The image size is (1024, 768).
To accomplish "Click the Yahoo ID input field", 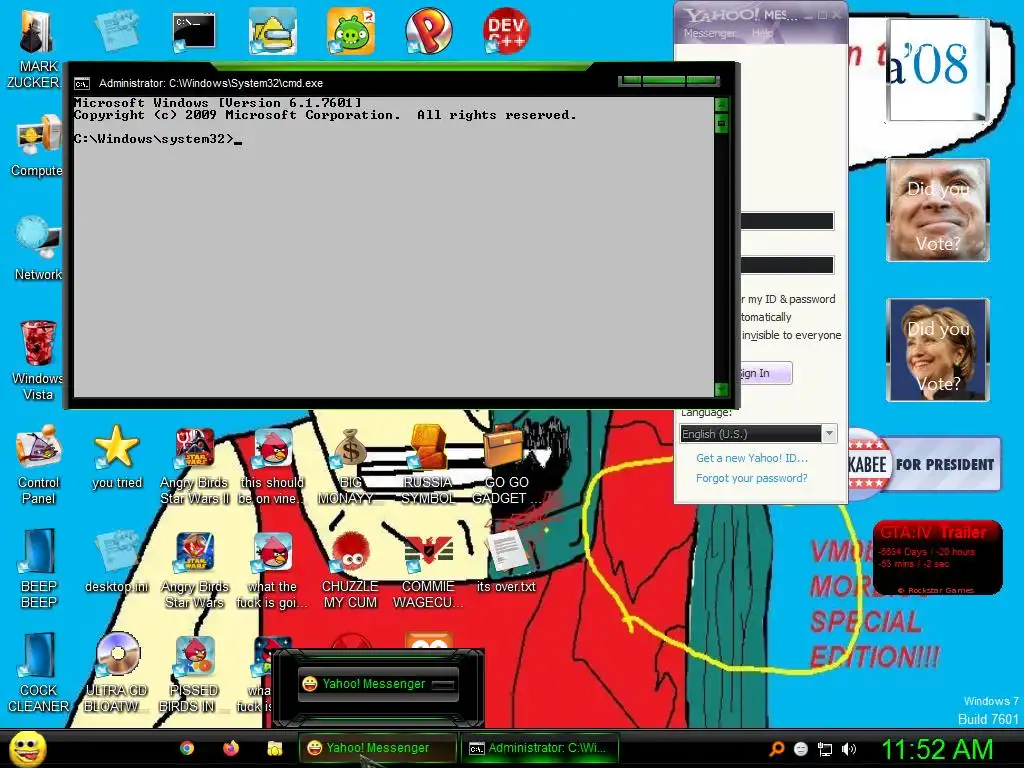I will (787, 221).
